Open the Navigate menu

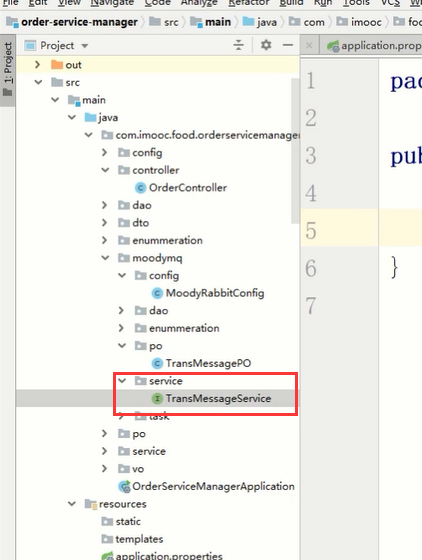coord(112,3)
